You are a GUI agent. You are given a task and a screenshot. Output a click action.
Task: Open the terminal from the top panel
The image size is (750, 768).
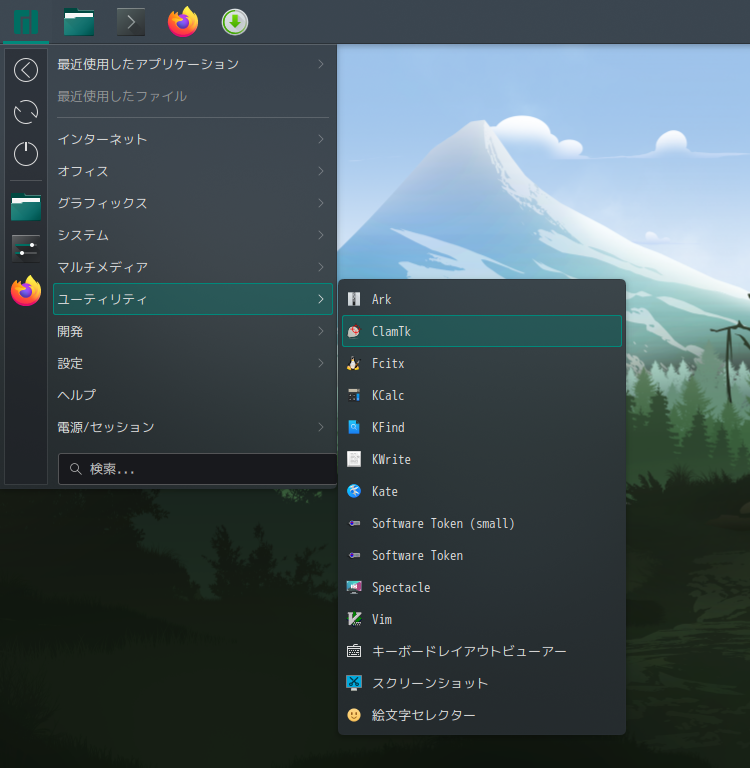pos(131,22)
